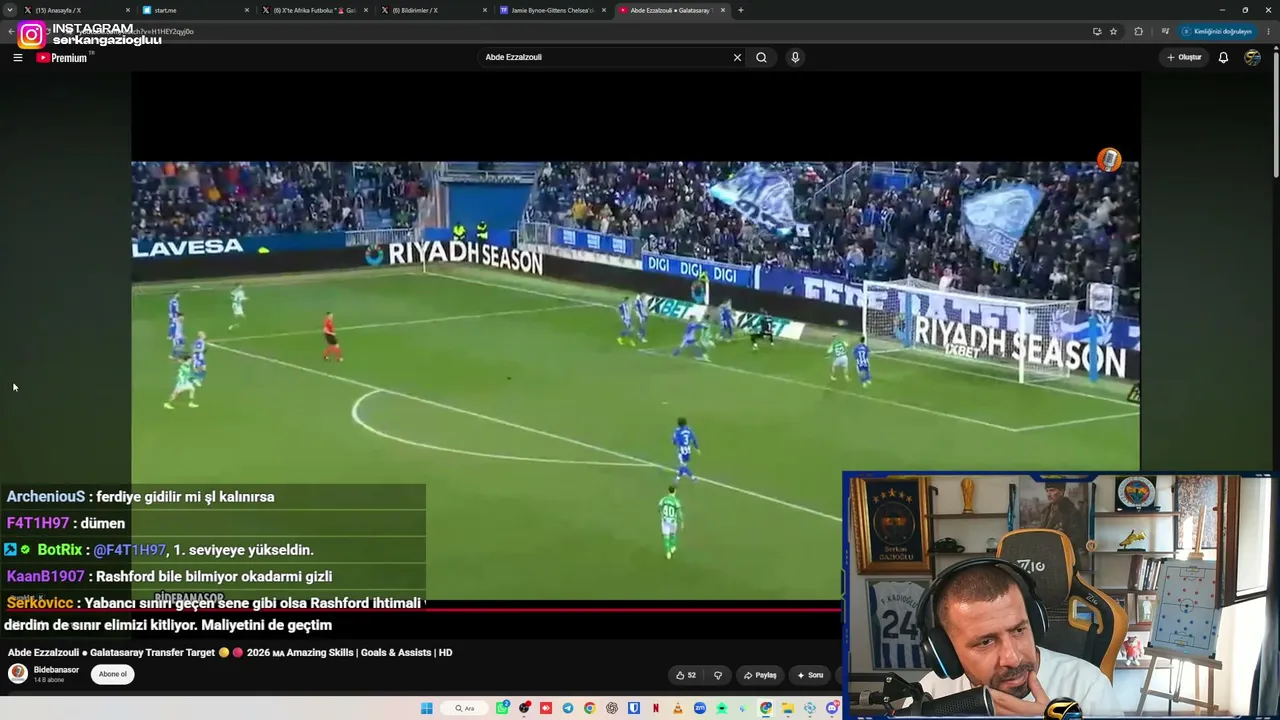Run search with the magnifier button

pyautogui.click(x=761, y=57)
